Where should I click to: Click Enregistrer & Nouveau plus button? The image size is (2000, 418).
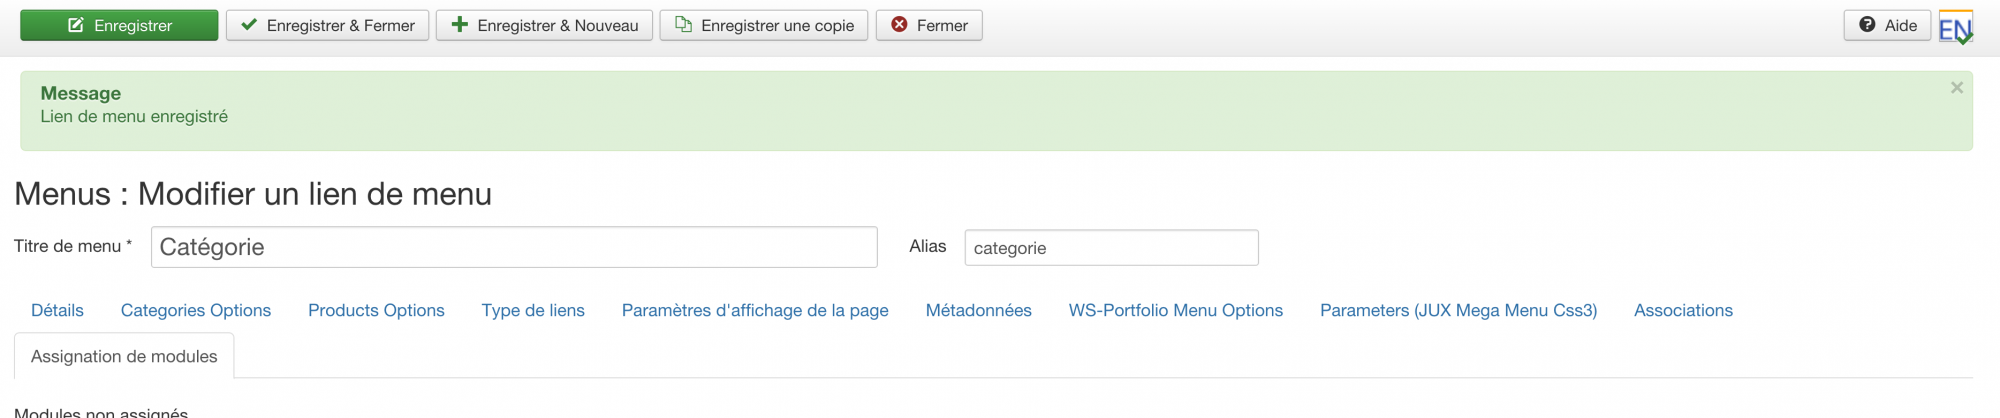click(544, 25)
